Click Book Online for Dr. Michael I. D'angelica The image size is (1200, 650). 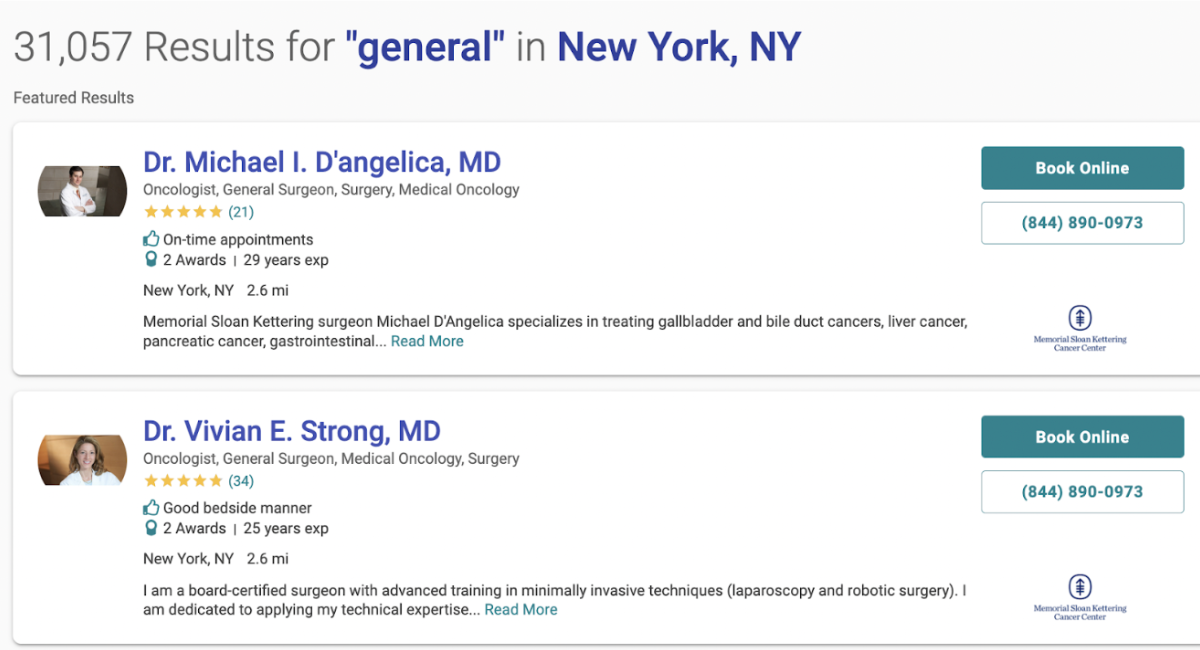[1082, 168]
